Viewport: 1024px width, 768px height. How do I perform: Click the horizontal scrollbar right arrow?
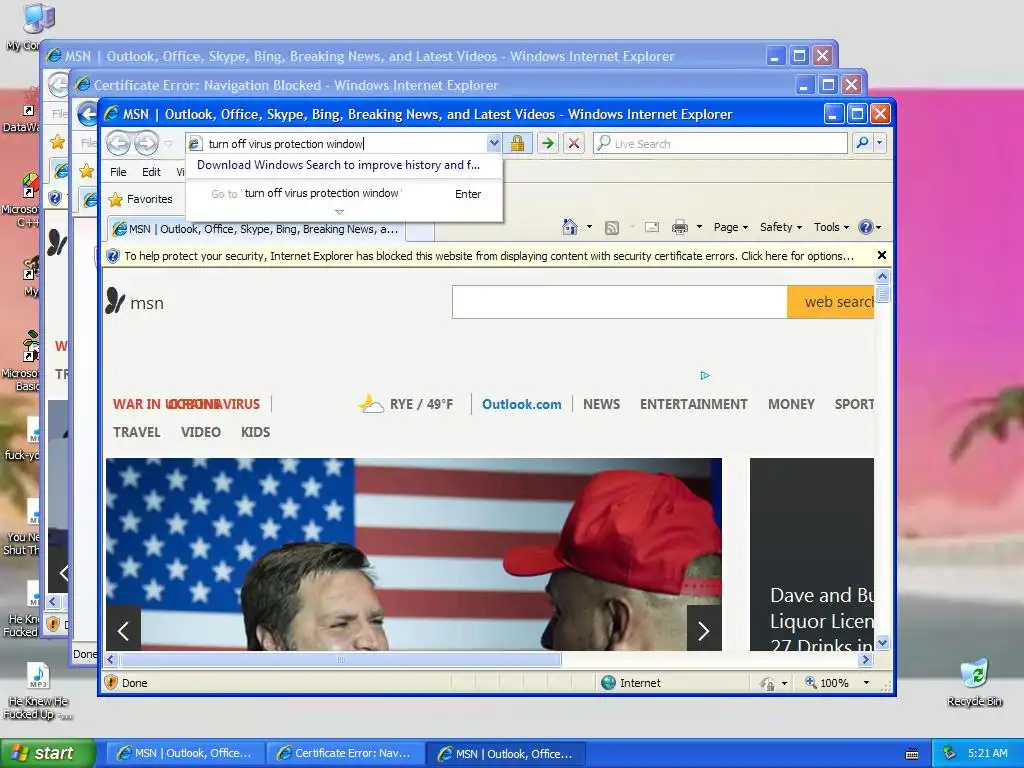click(x=866, y=660)
